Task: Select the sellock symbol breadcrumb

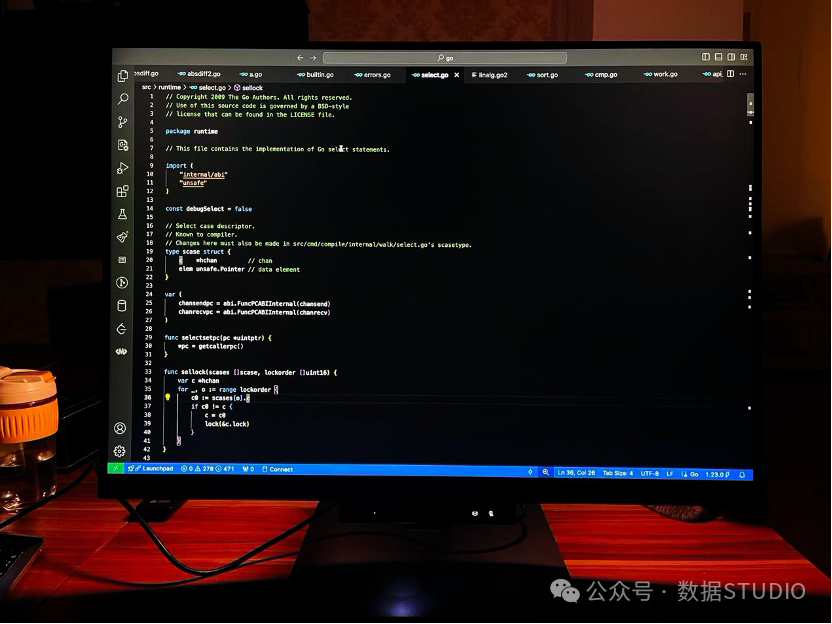Action: pyautogui.click(x=248, y=88)
